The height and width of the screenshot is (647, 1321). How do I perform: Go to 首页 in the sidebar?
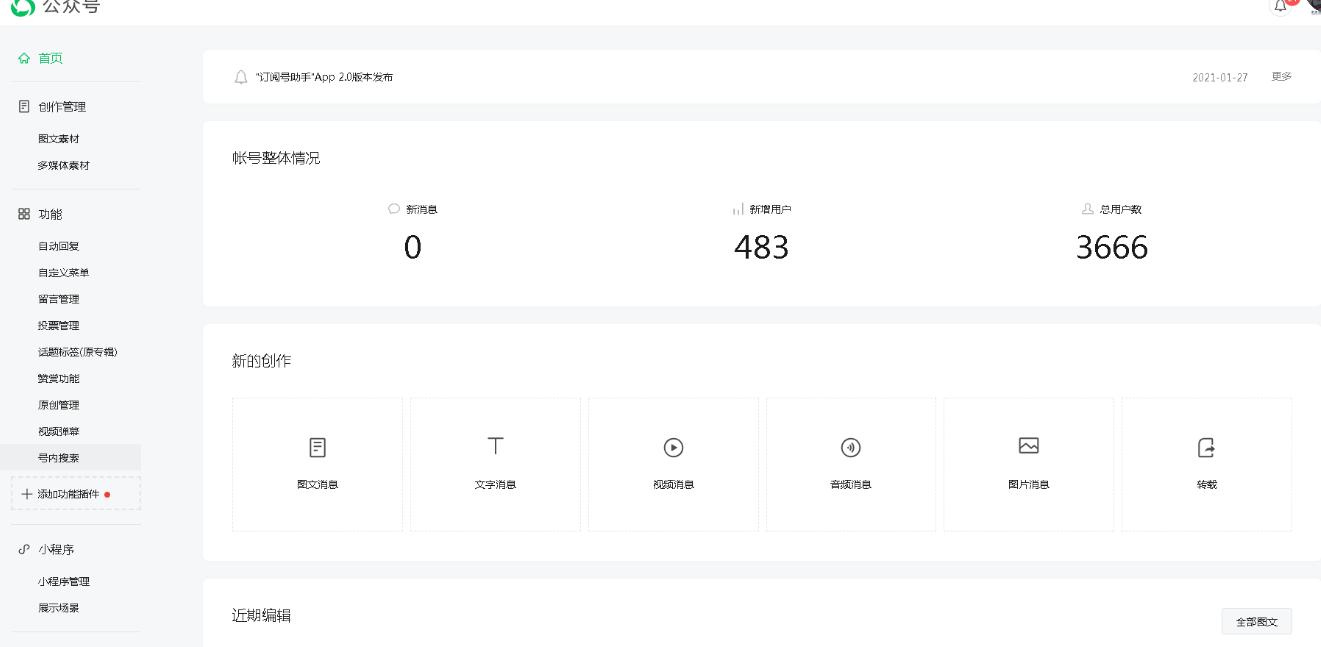[x=50, y=59]
